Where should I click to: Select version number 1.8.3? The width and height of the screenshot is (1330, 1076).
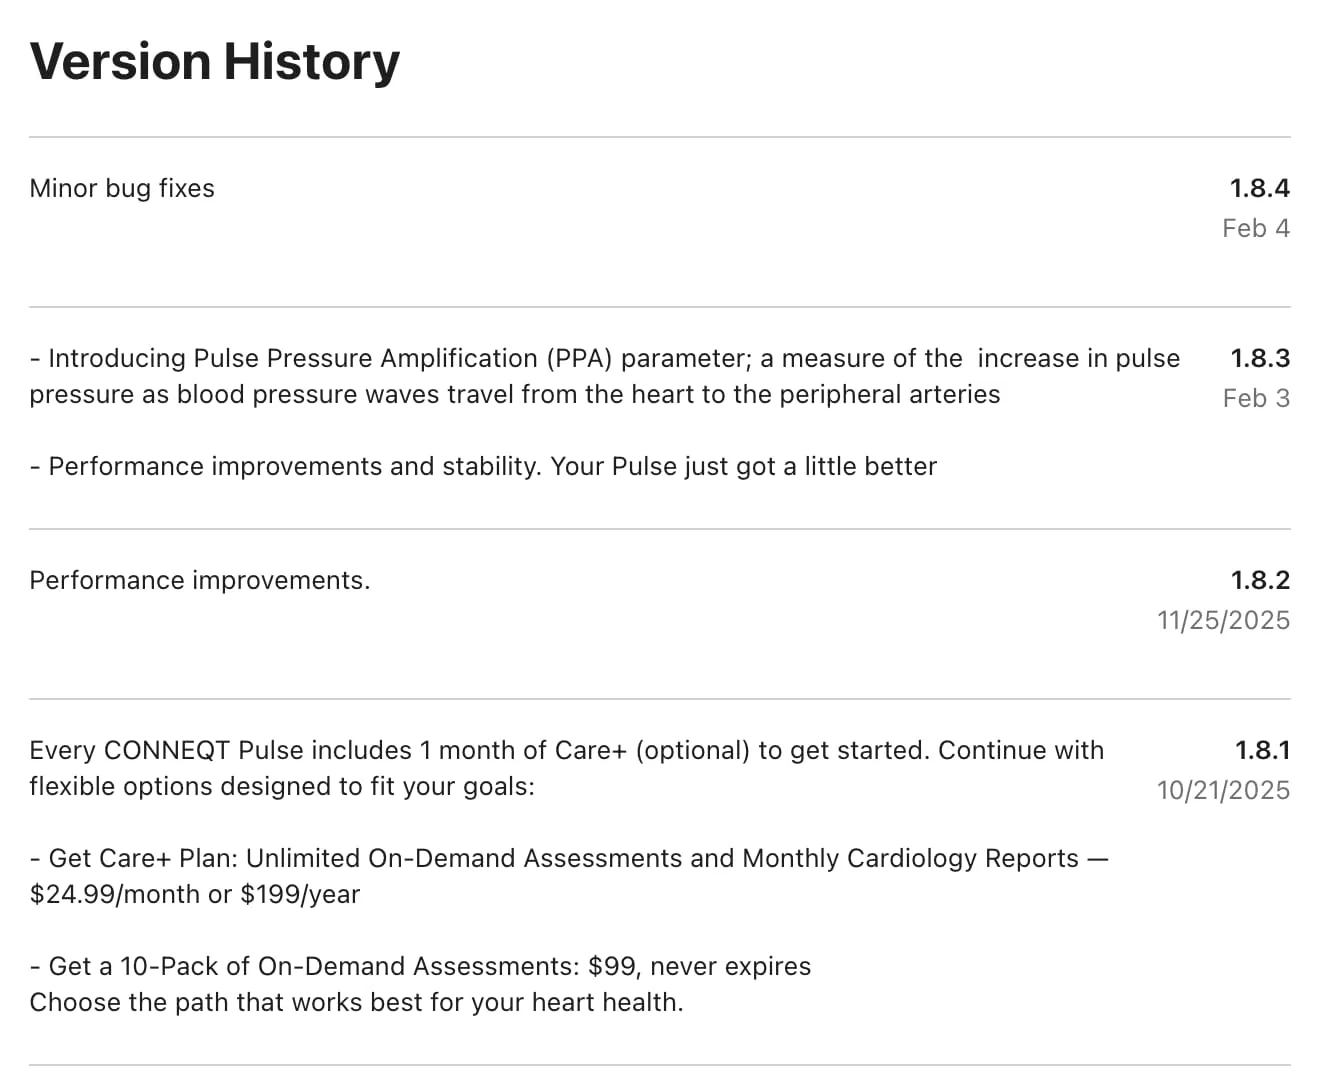(x=1260, y=358)
